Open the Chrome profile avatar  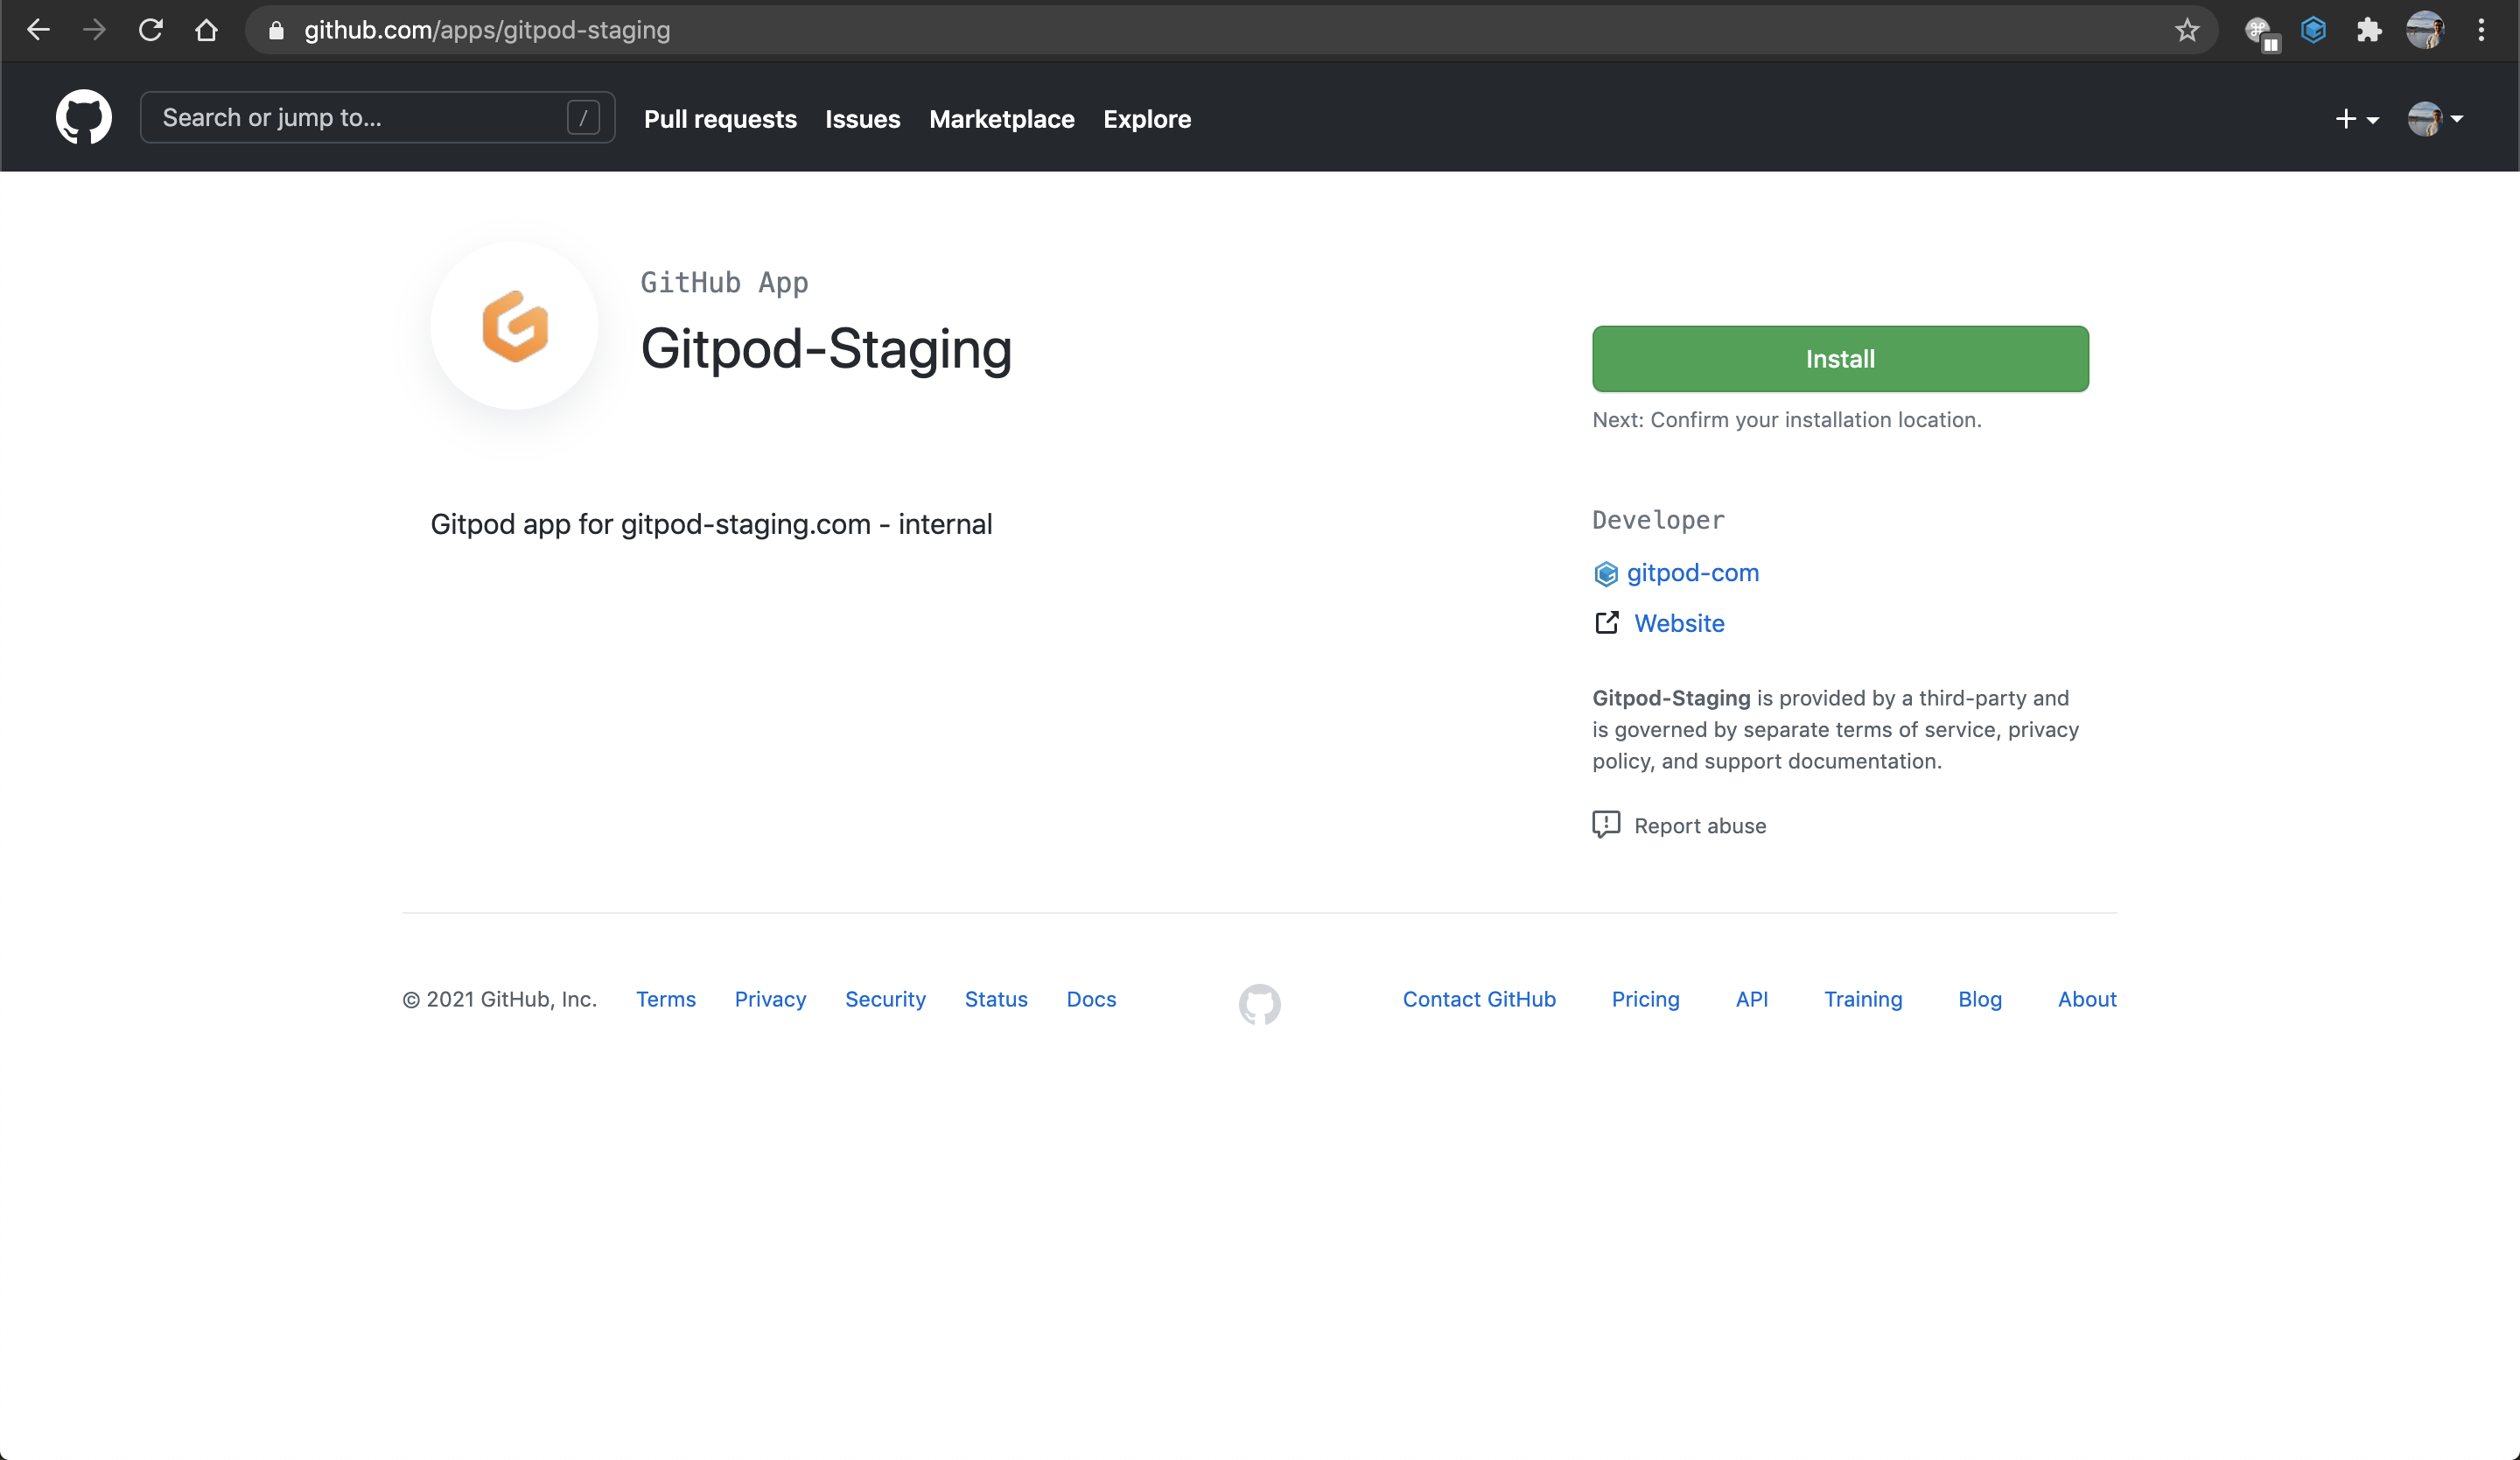(x=2425, y=30)
